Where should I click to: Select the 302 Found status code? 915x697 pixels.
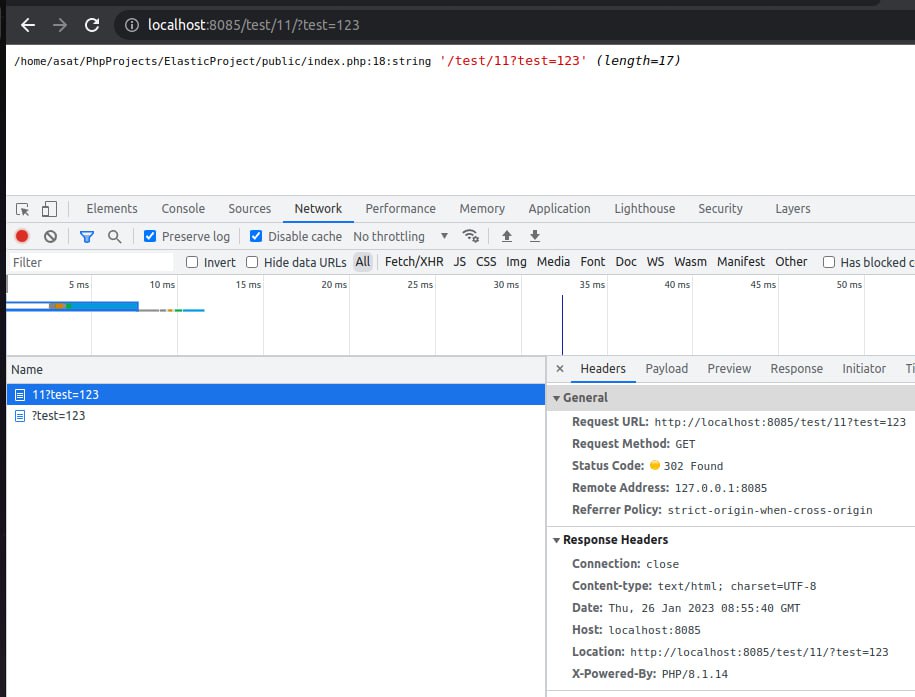click(693, 466)
